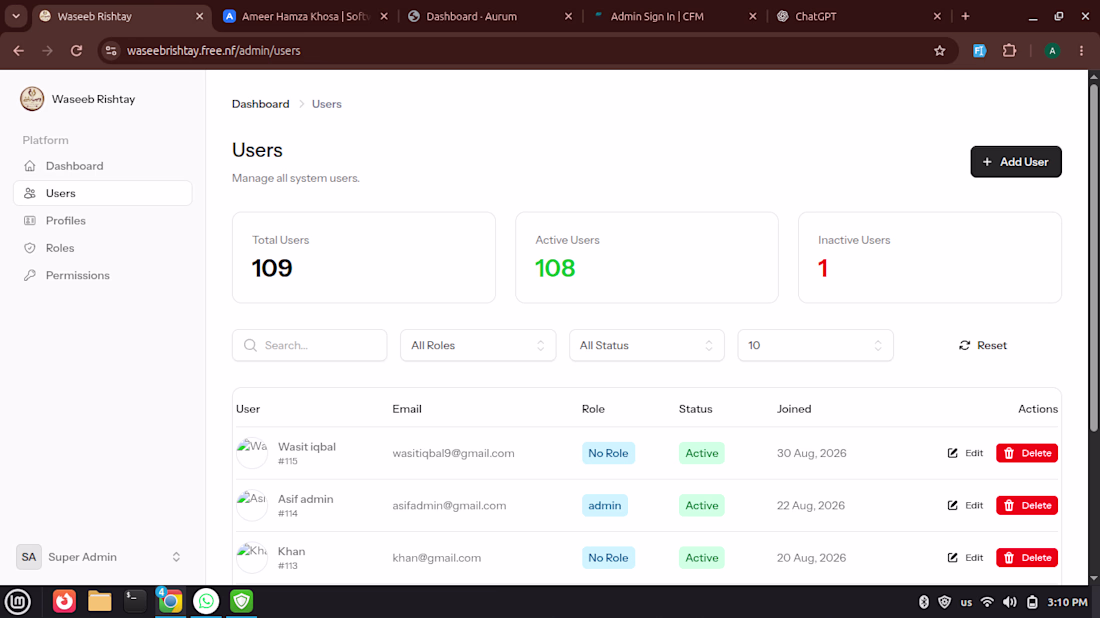The height and width of the screenshot is (618, 1100).
Task: Switch to the Admin Sign In CFM tab
Action: click(674, 16)
